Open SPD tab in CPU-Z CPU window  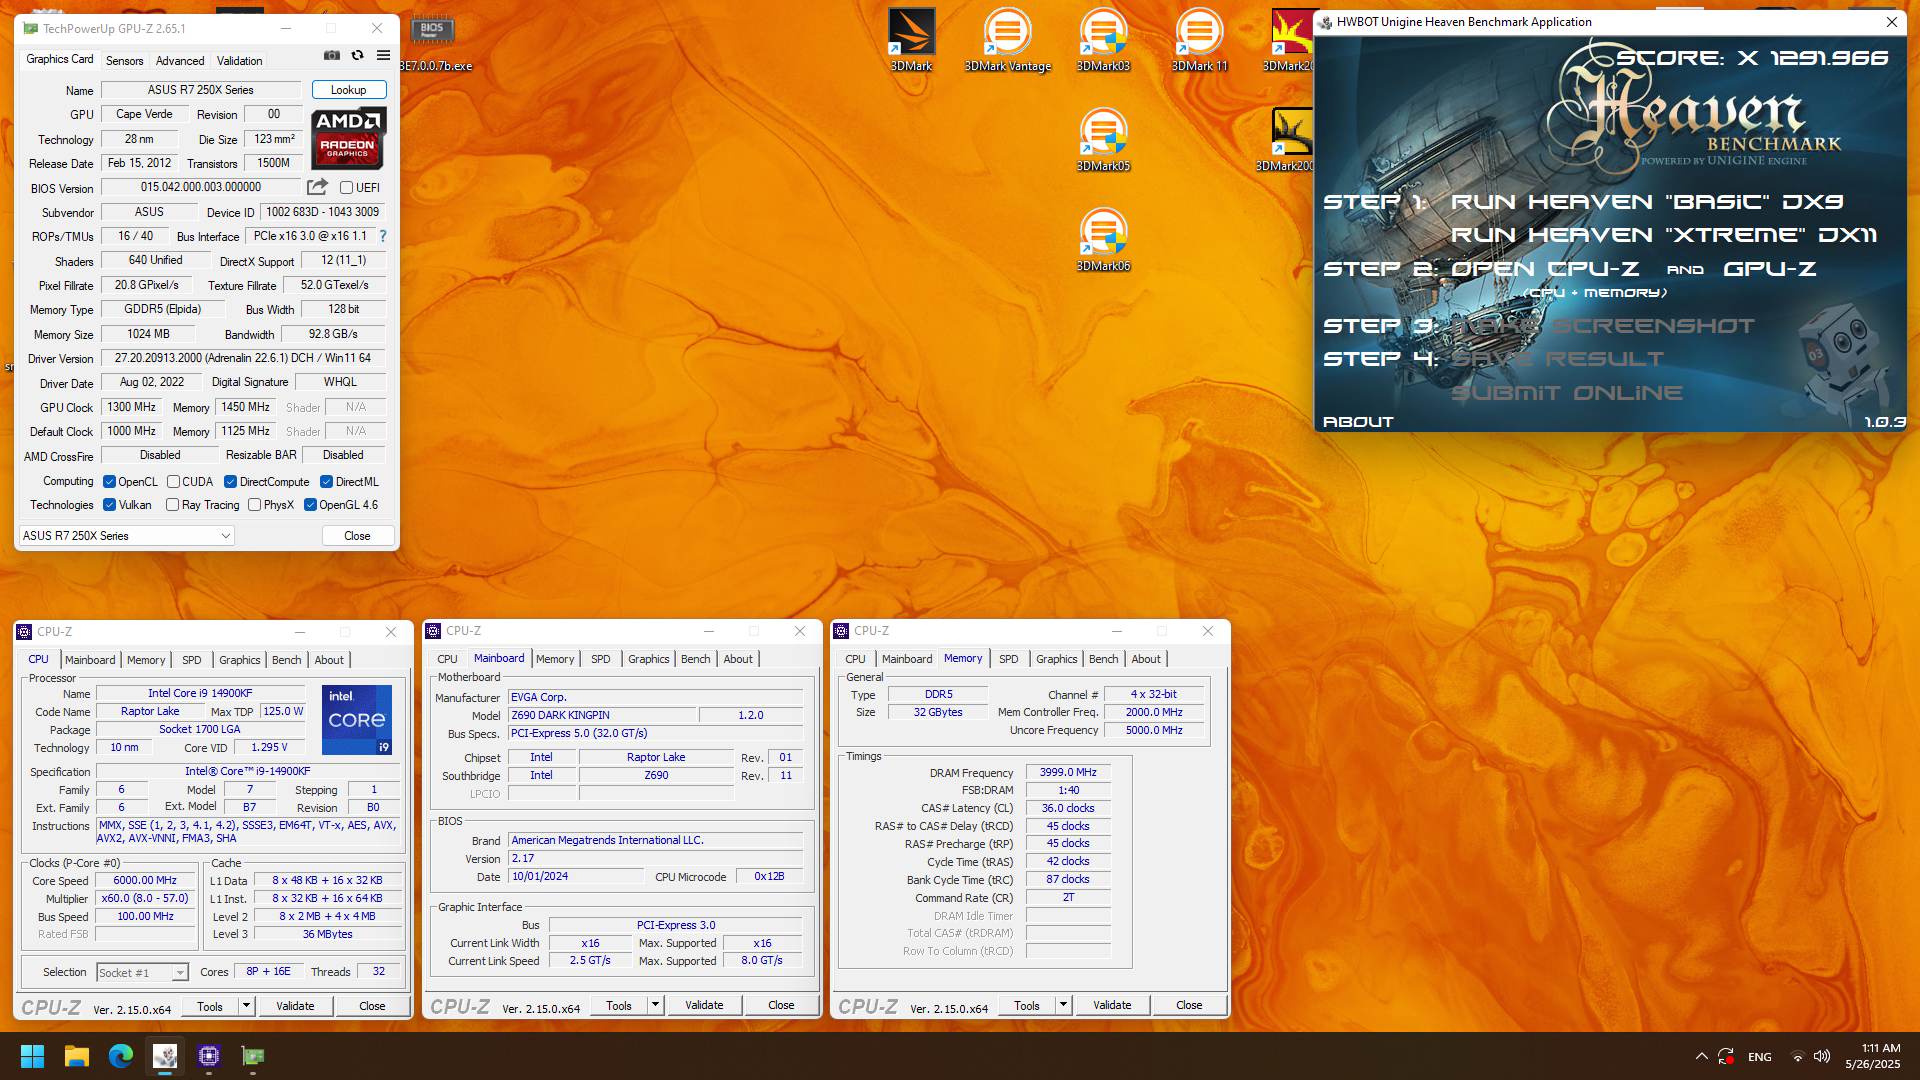tap(192, 660)
